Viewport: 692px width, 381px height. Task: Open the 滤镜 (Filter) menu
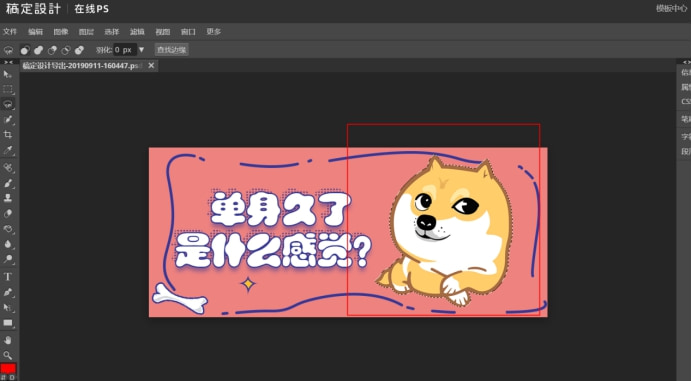(x=137, y=32)
